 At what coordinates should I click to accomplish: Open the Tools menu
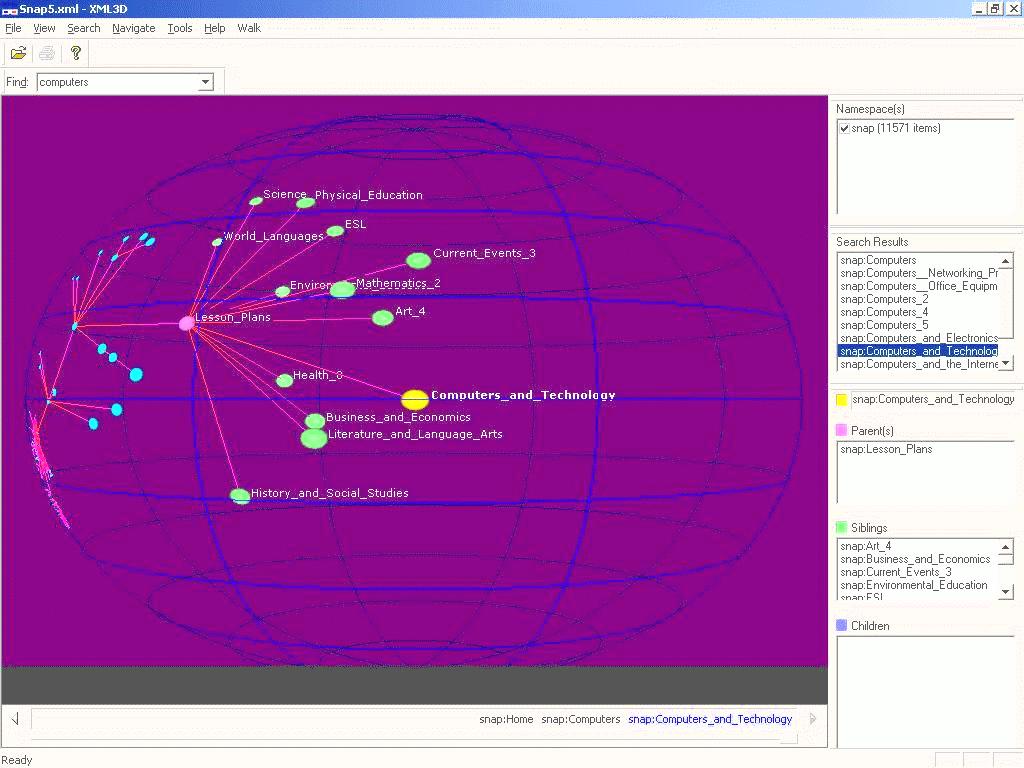click(x=180, y=28)
